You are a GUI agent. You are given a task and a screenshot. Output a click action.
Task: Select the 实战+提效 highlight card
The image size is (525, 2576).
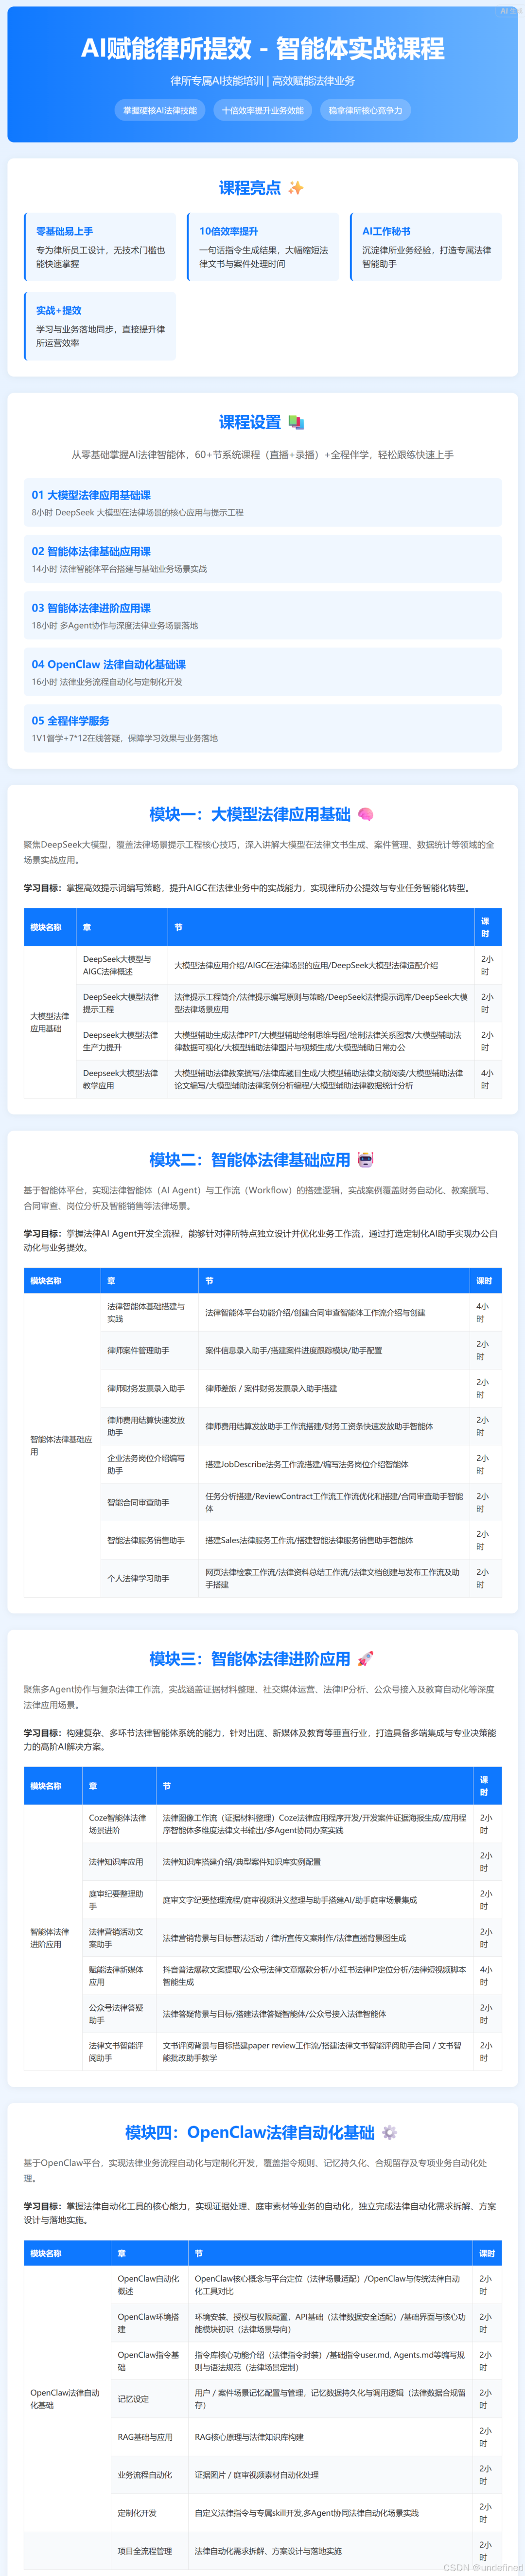pyautogui.click(x=100, y=326)
